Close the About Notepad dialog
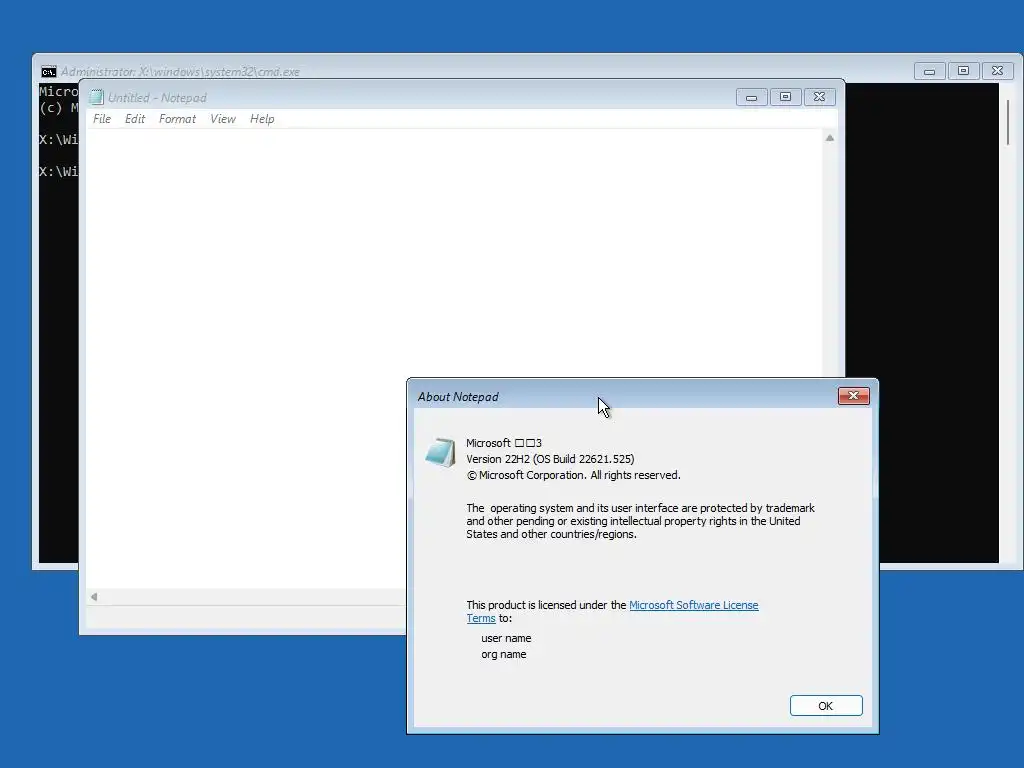The width and height of the screenshot is (1024, 768). coord(854,396)
